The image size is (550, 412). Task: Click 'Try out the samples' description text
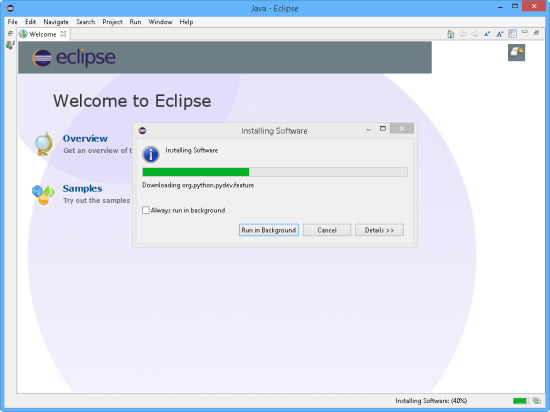[x=97, y=201]
